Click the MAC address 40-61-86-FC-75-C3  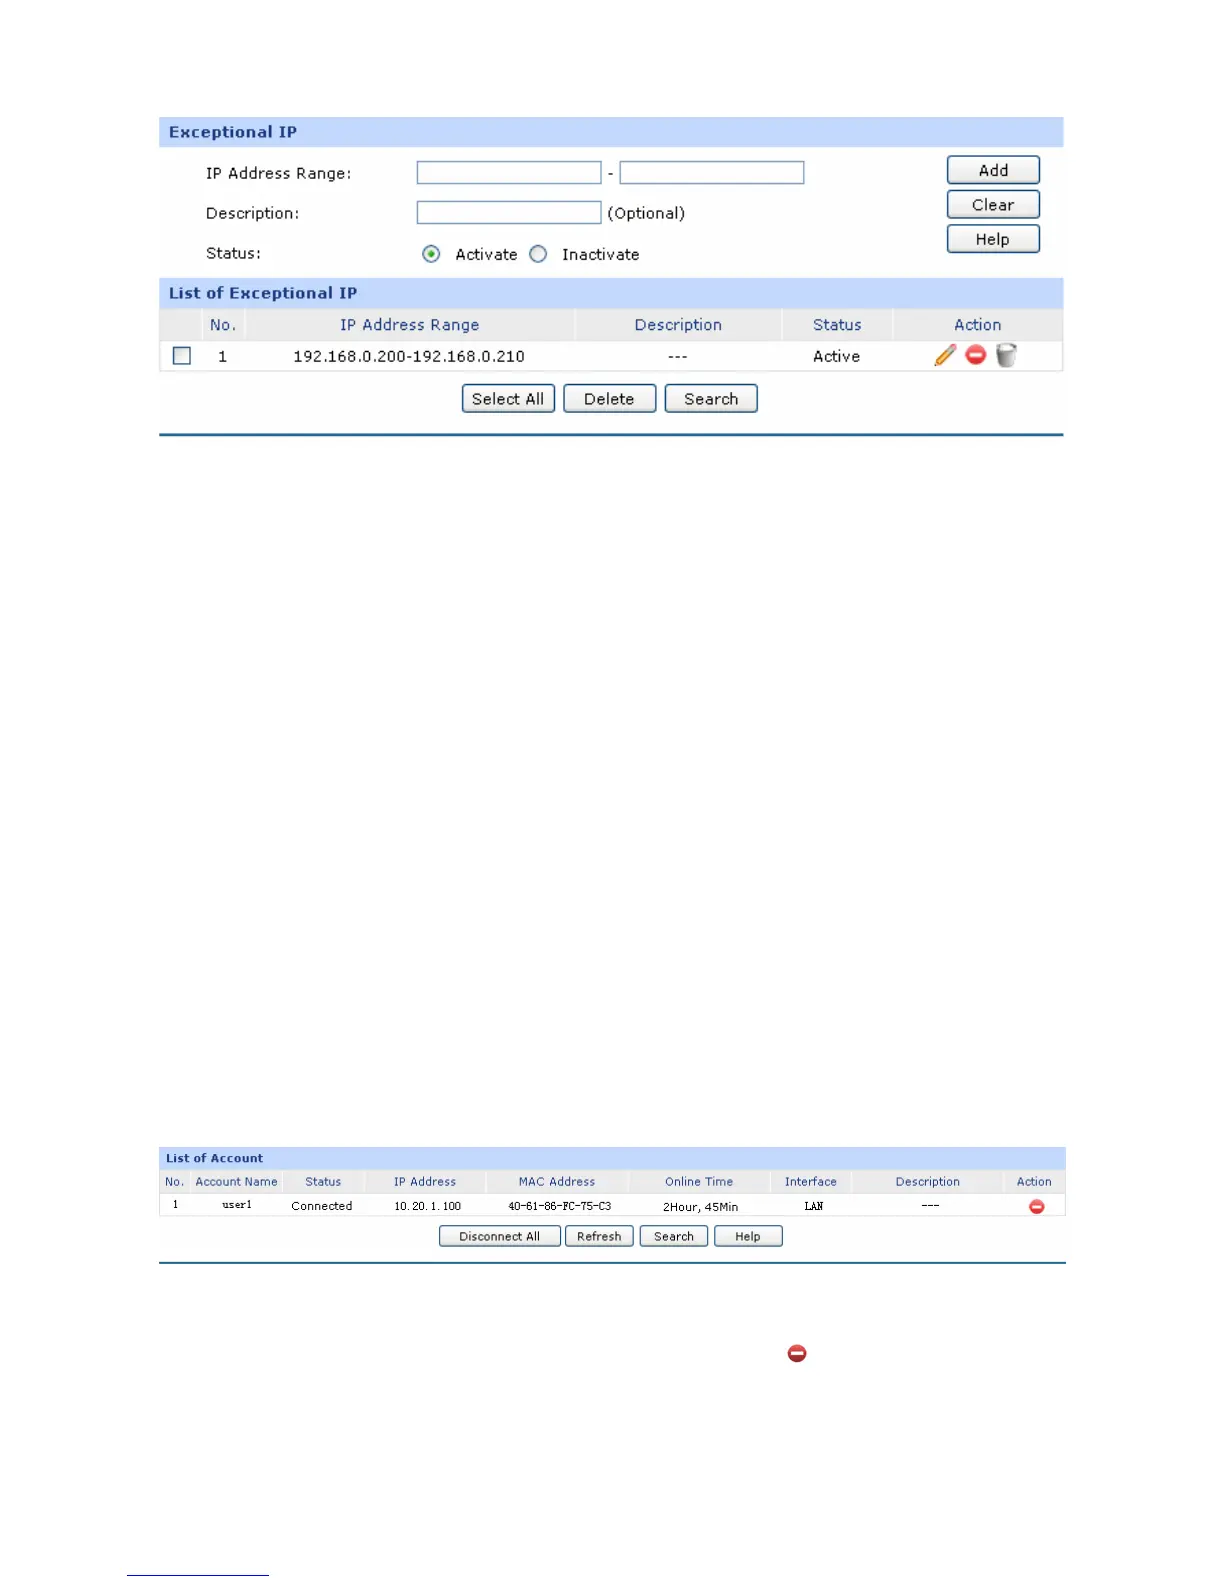(559, 1206)
